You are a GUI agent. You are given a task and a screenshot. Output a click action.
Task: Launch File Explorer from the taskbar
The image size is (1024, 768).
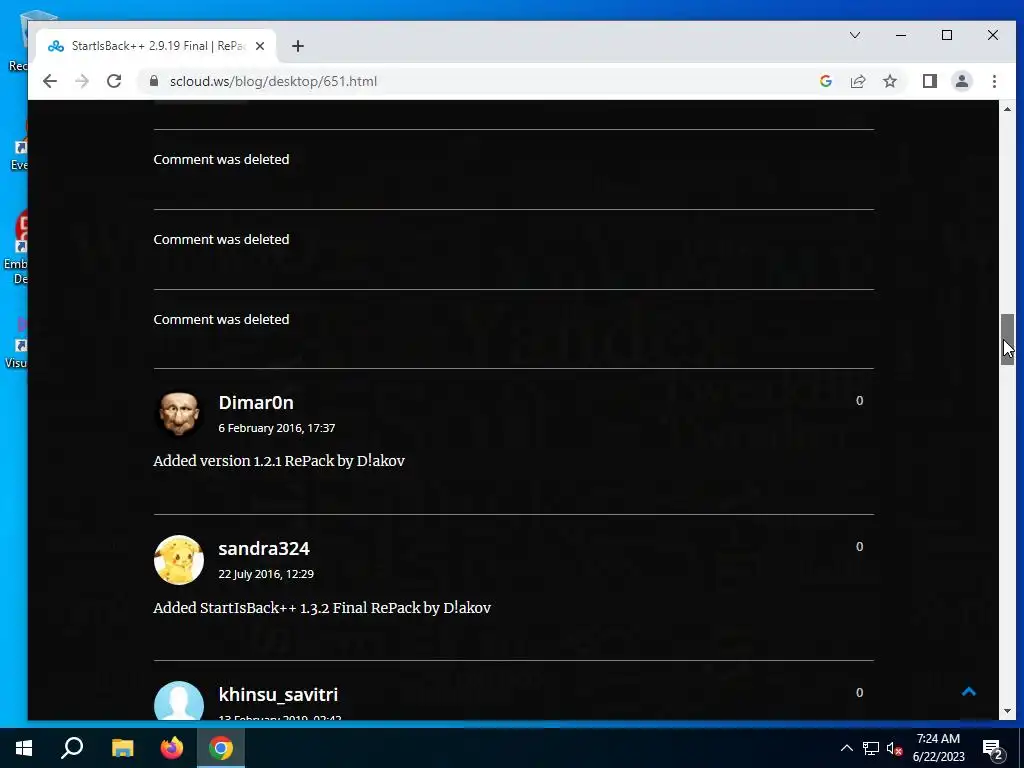click(122, 748)
